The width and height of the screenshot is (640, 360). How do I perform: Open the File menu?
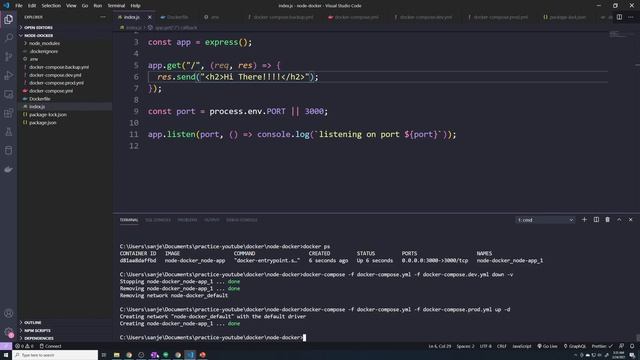pos(19,6)
